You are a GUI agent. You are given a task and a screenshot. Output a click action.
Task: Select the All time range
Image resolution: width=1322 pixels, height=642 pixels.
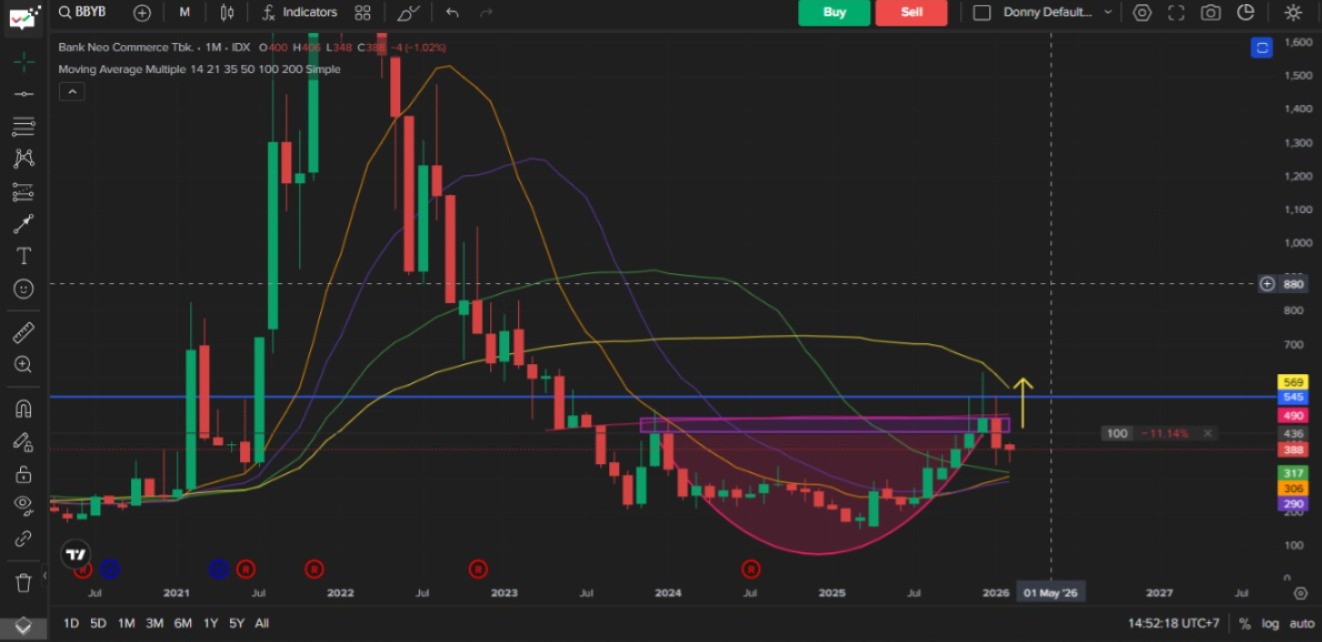coord(262,623)
